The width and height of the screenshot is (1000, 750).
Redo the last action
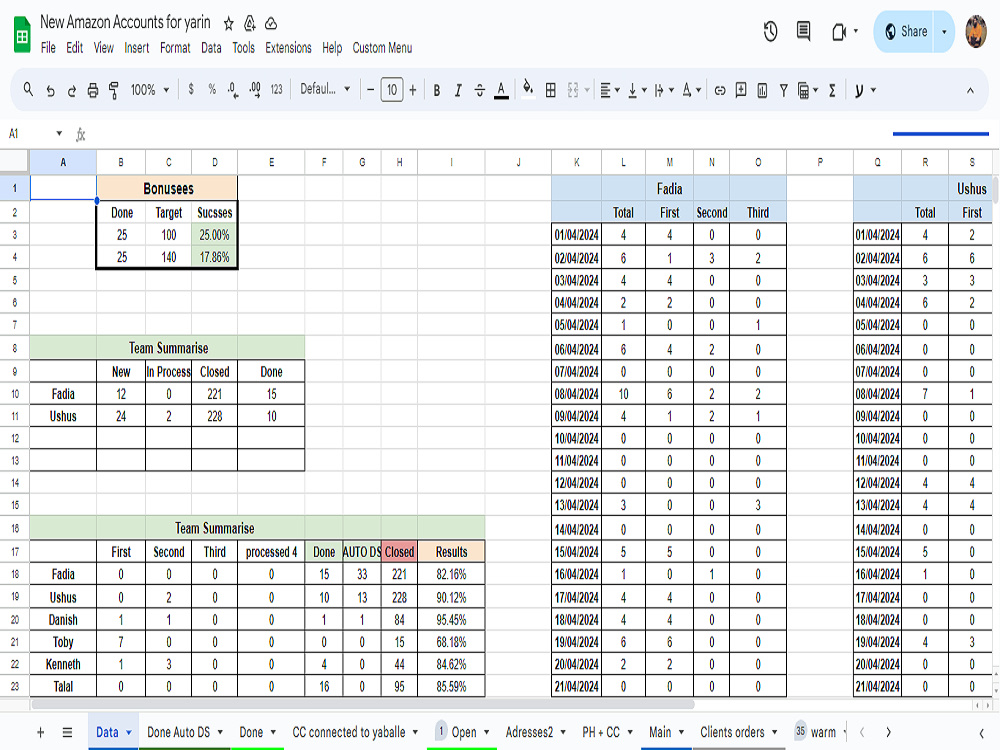[x=71, y=91]
